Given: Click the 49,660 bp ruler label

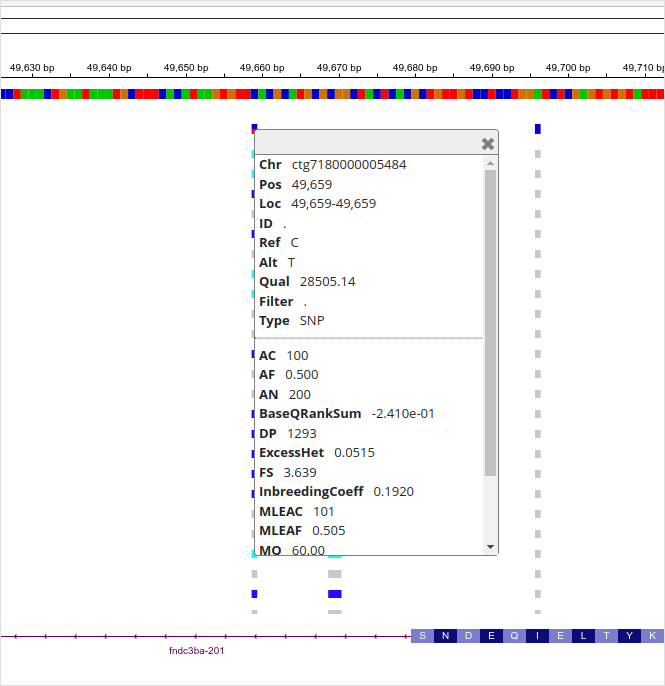Looking at the screenshot, I should [262, 68].
